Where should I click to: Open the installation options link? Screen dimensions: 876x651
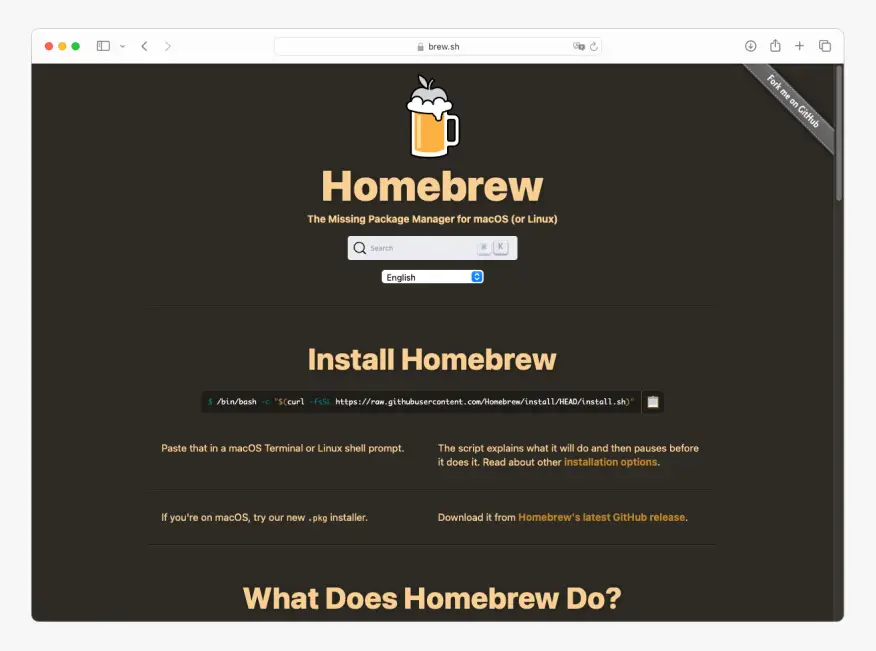pyautogui.click(x=610, y=462)
